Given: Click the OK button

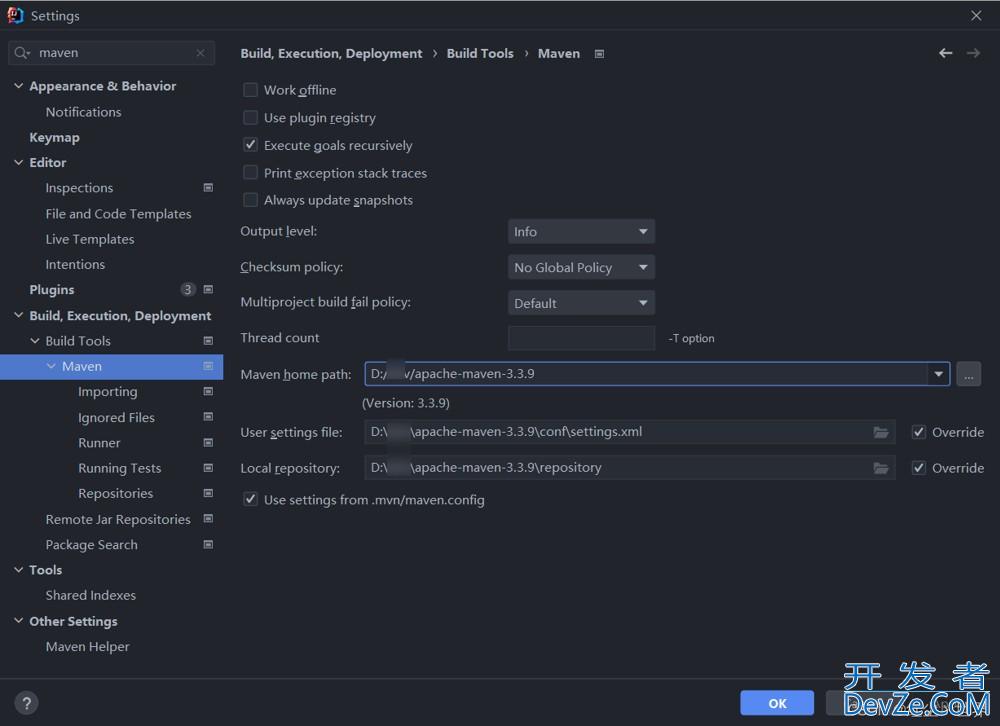Looking at the screenshot, I should pyautogui.click(x=777, y=703).
